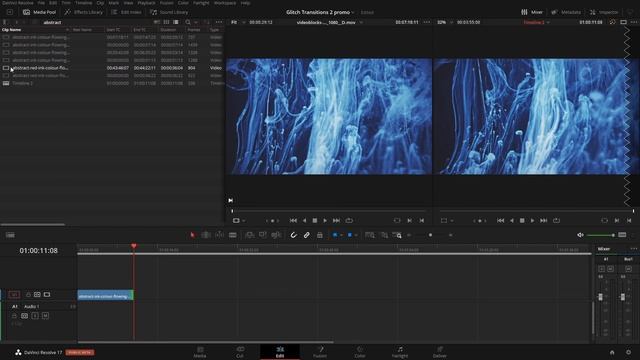Select the arrow Selection Mode tool
The image size is (640, 360).
pyautogui.click(x=192, y=235)
